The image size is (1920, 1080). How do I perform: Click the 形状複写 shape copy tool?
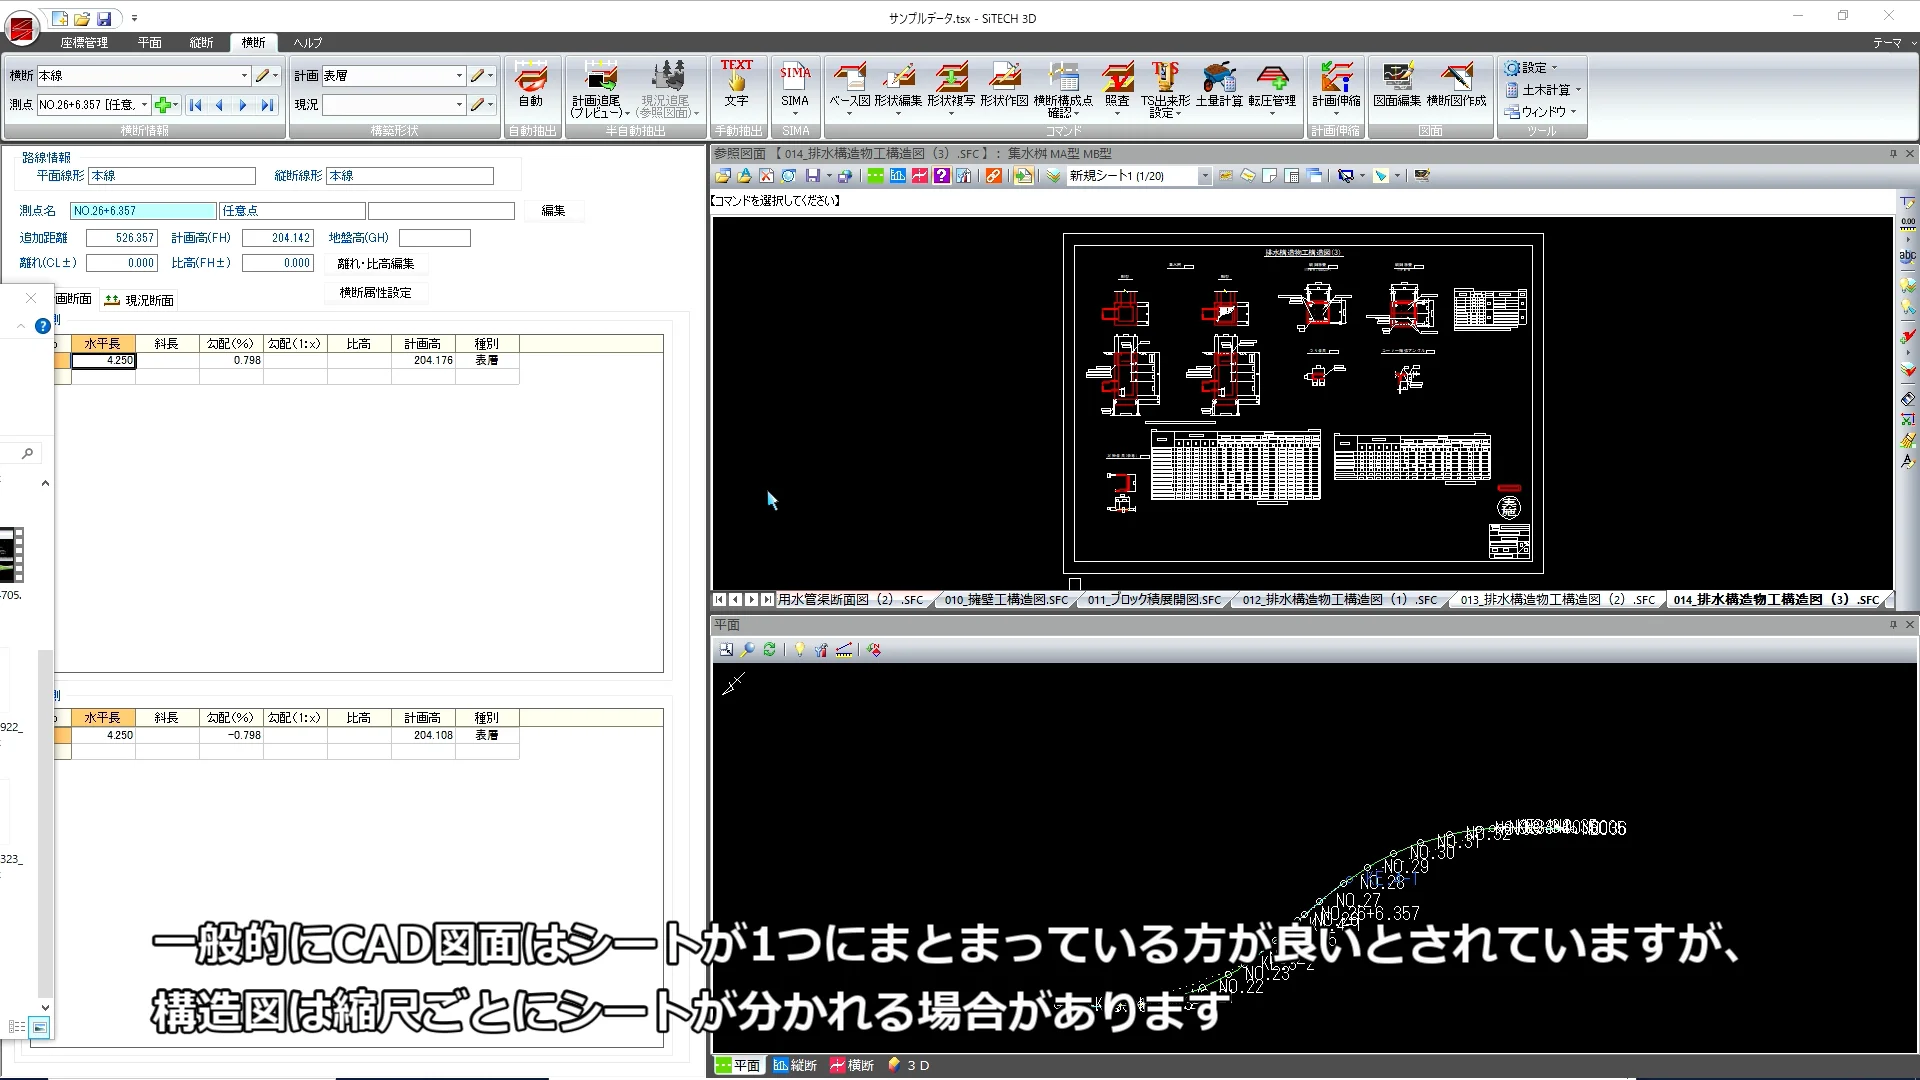[951, 88]
